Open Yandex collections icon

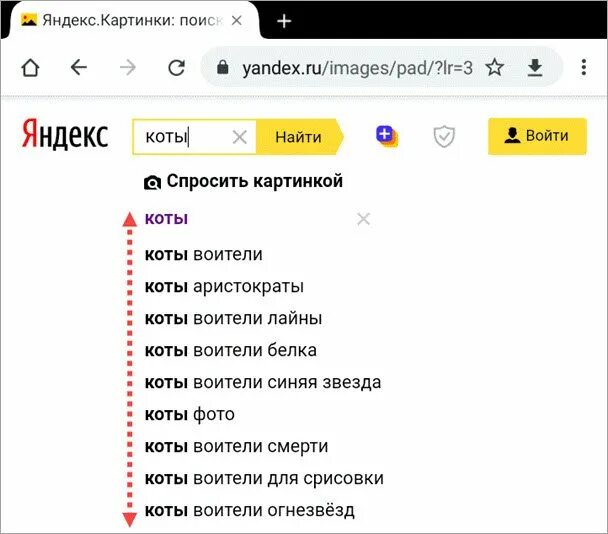coord(386,137)
